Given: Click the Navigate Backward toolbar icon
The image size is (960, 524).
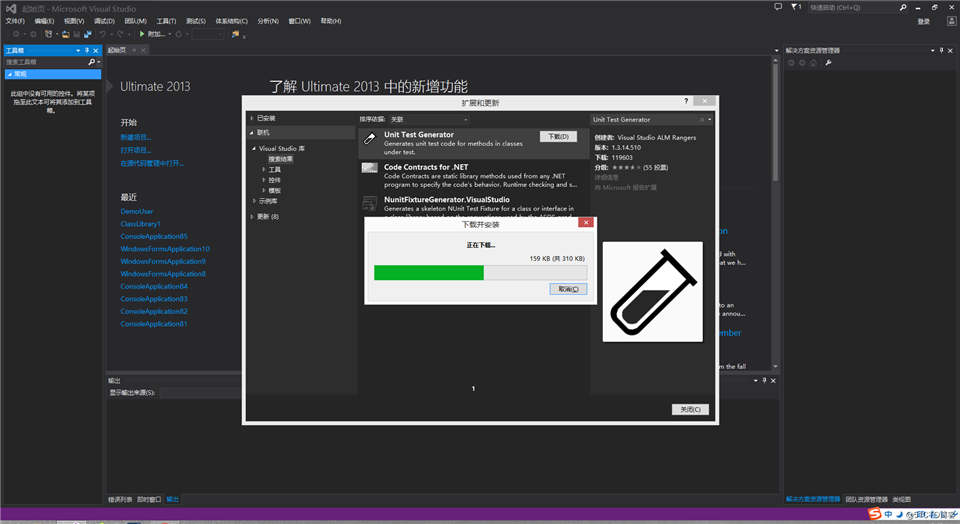Looking at the screenshot, I should pos(16,34).
